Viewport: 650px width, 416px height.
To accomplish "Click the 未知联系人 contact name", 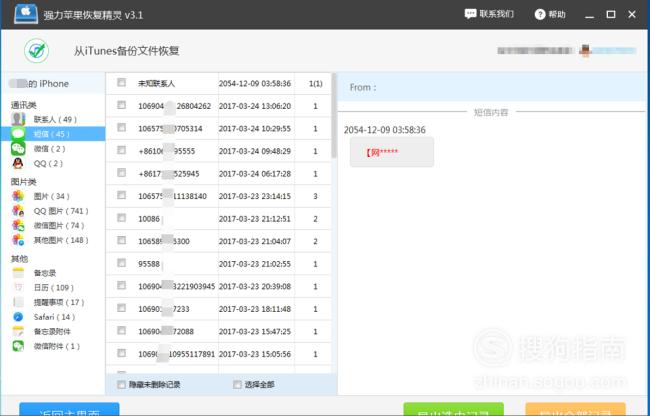I will tap(156, 83).
